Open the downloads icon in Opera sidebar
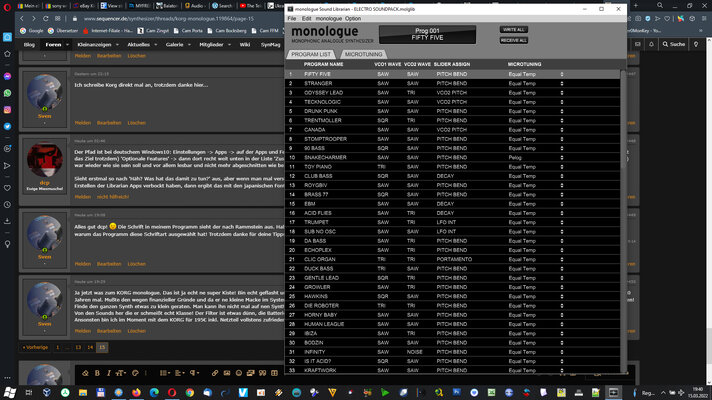Screen dimensions: 712x400 point(7,221)
